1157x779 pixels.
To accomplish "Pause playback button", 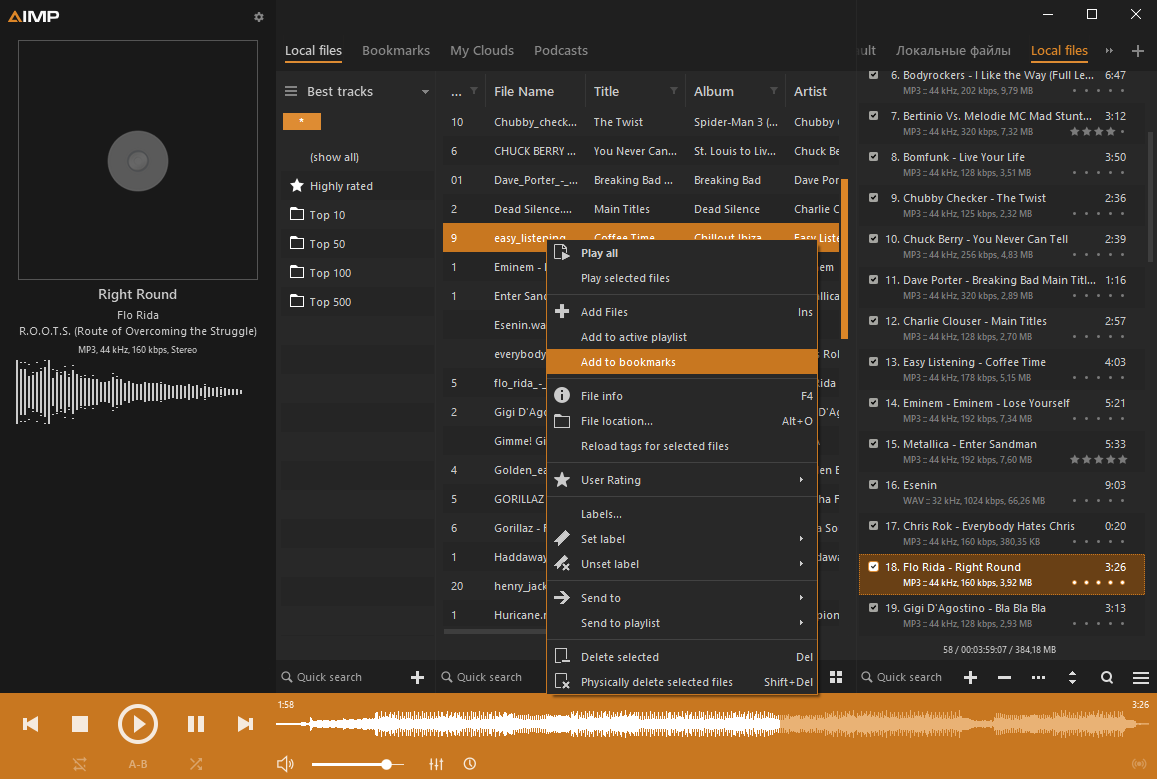I will (196, 724).
